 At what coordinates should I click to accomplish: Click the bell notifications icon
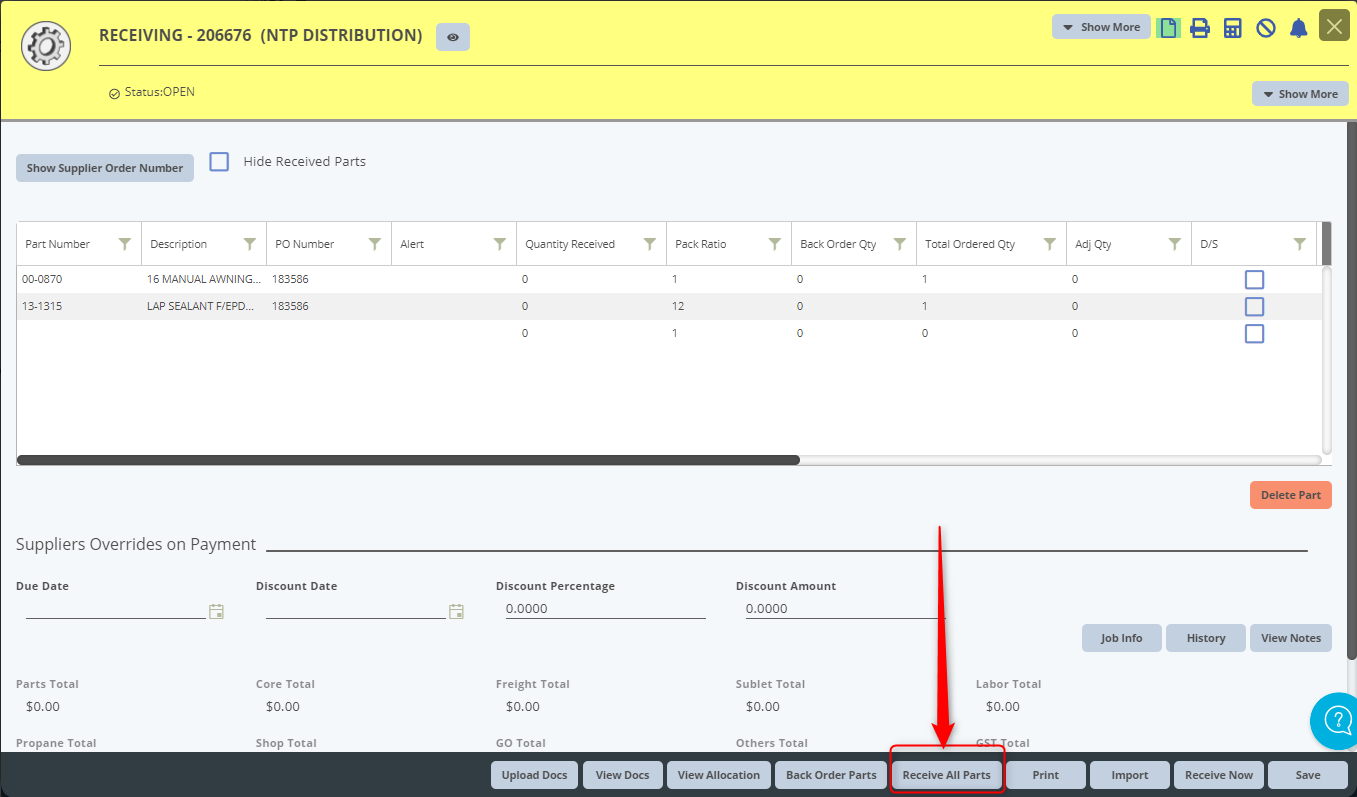pyautogui.click(x=1298, y=28)
